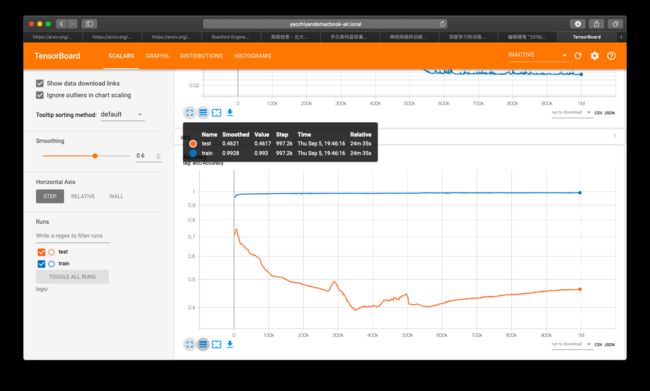650x391 pixels.
Task: Open the help question mark icon
Action: pos(611,56)
